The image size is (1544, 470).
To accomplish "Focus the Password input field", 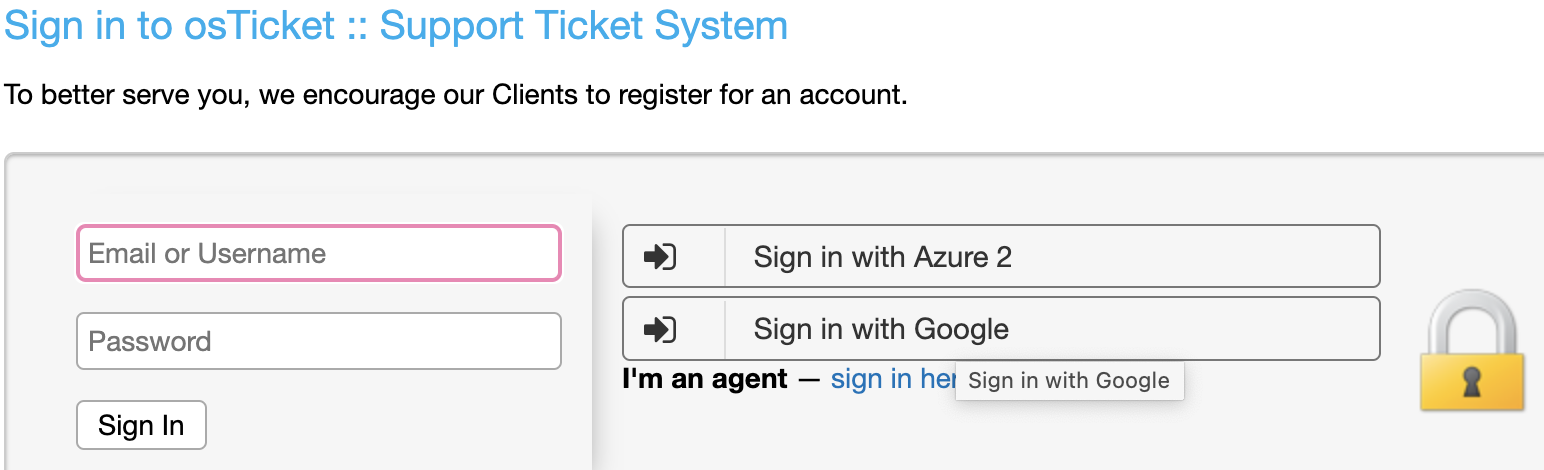I will (319, 341).
